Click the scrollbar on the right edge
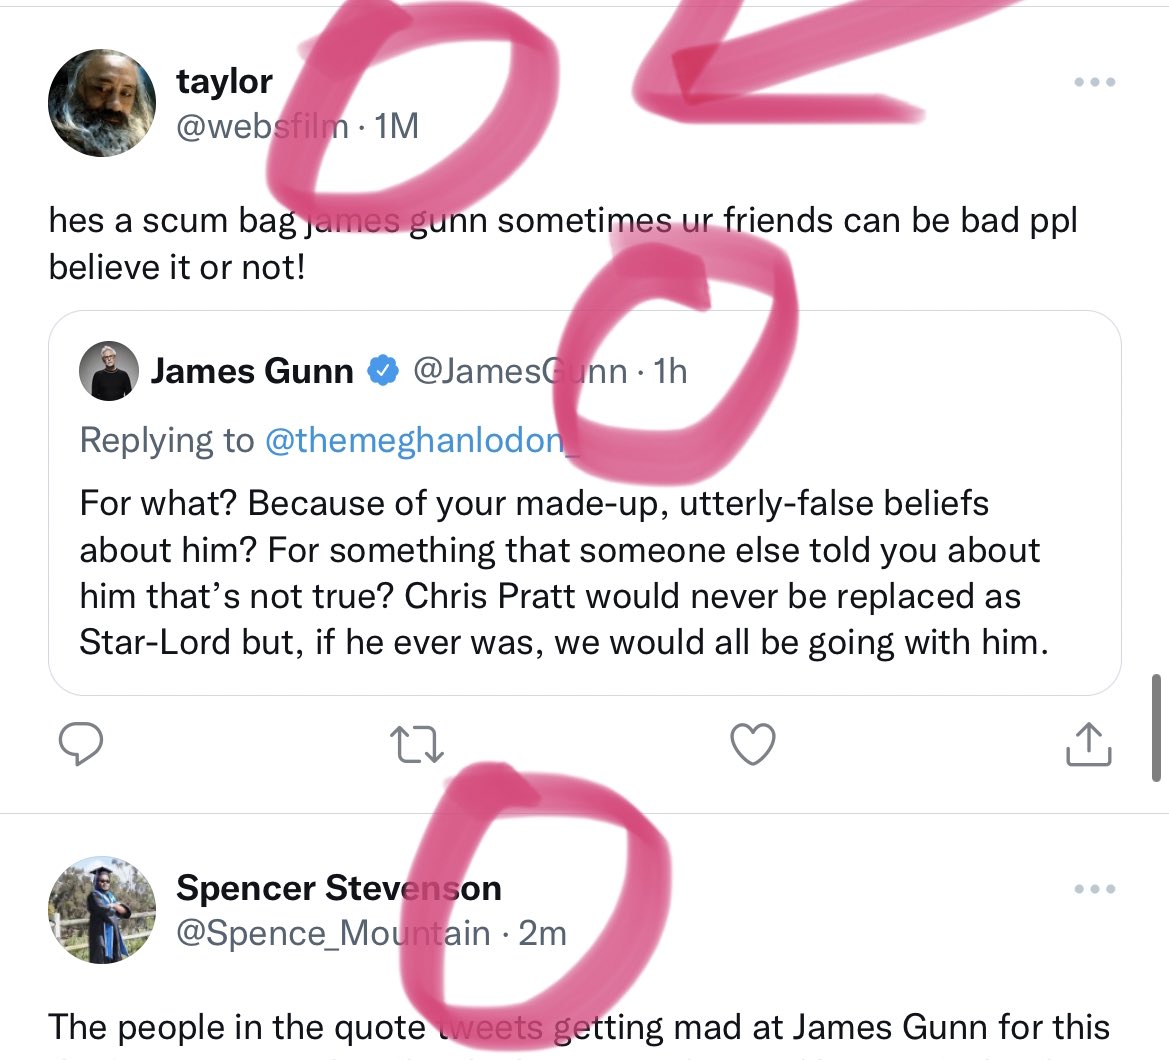 pos(1157,727)
